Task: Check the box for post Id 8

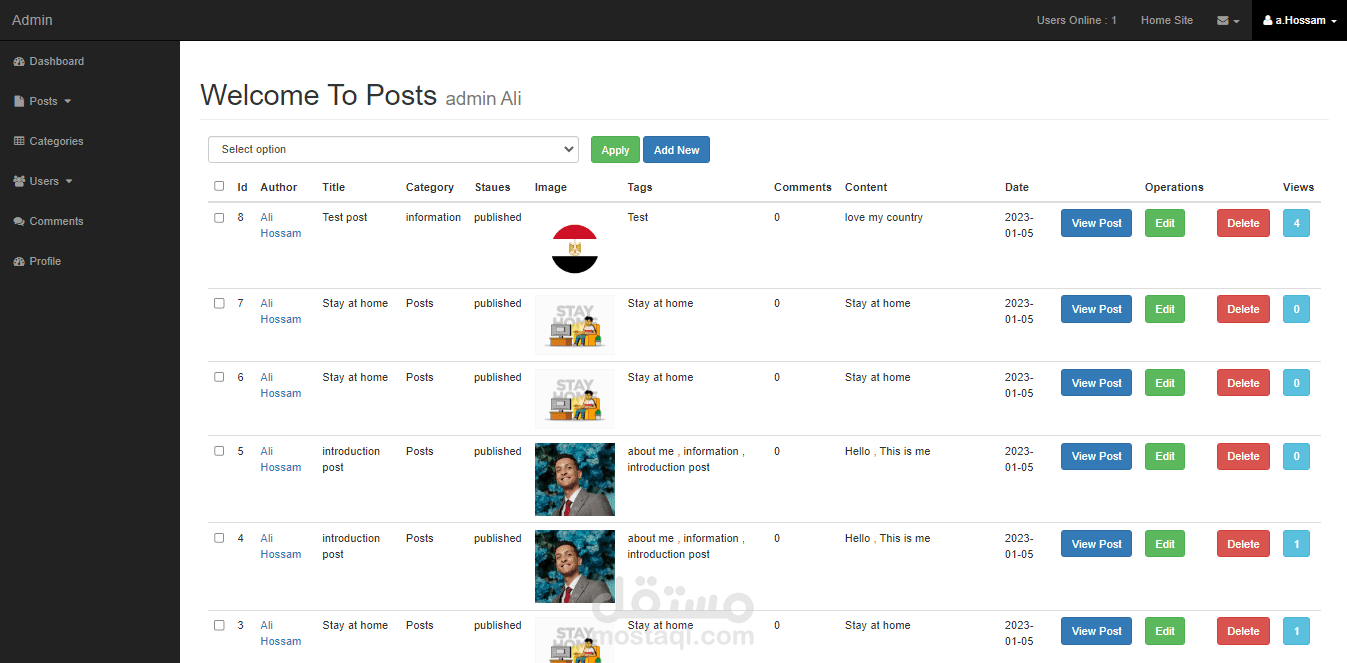Action: [x=219, y=218]
